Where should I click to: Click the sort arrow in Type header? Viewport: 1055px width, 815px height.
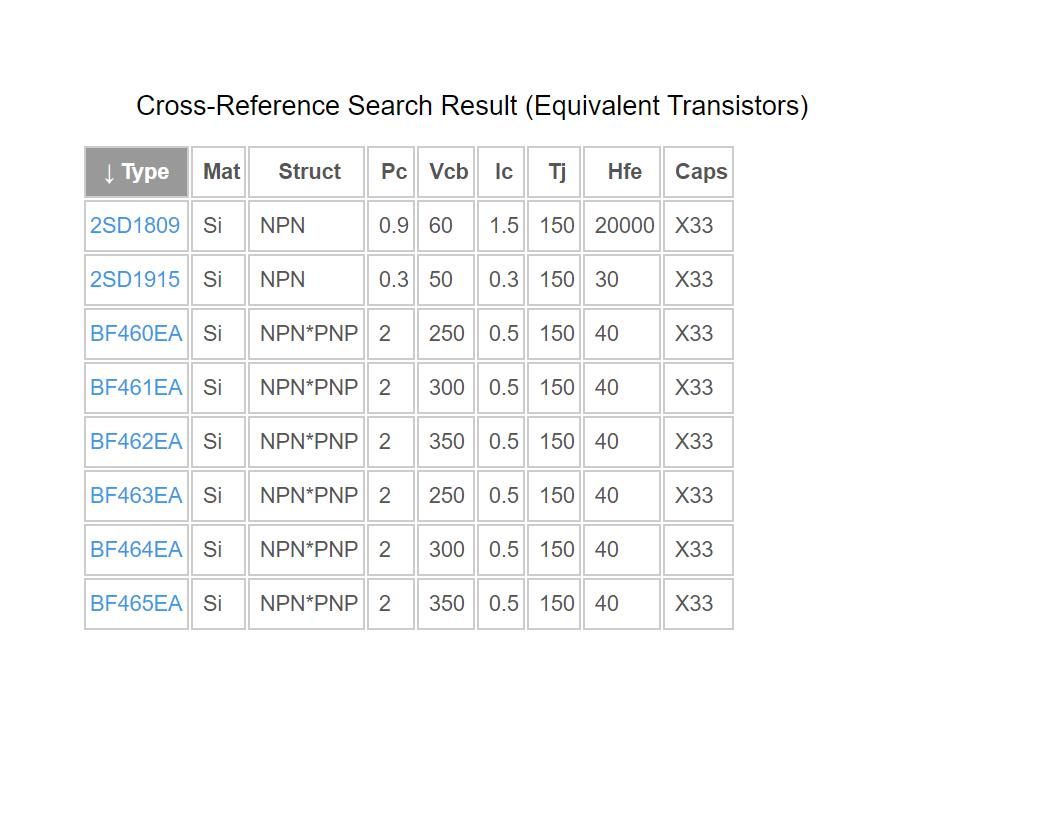(x=109, y=174)
